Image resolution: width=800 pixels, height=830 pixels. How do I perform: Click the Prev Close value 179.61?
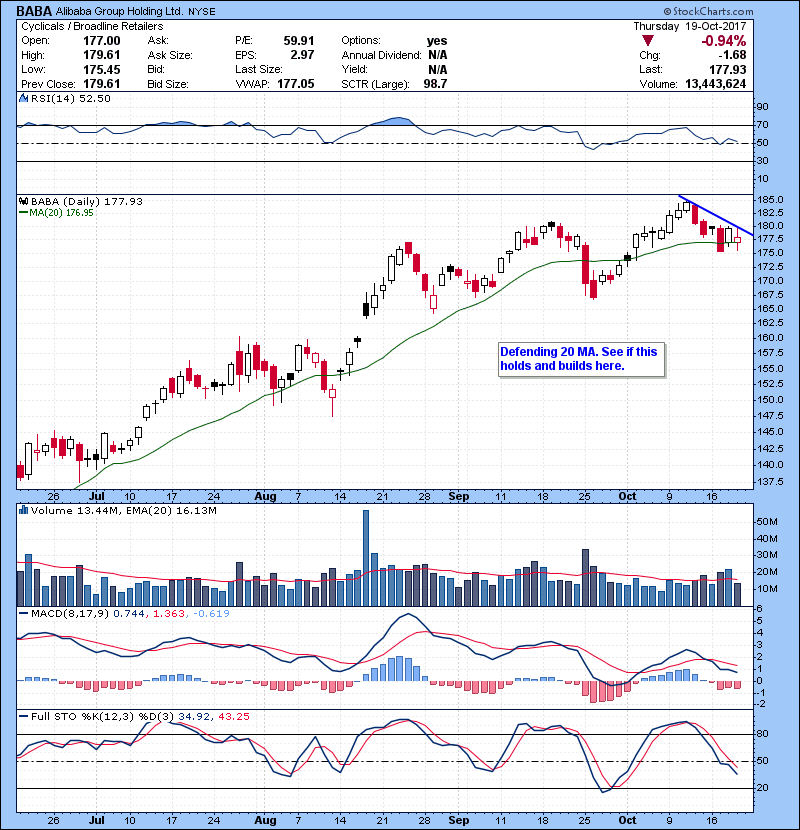(102, 84)
